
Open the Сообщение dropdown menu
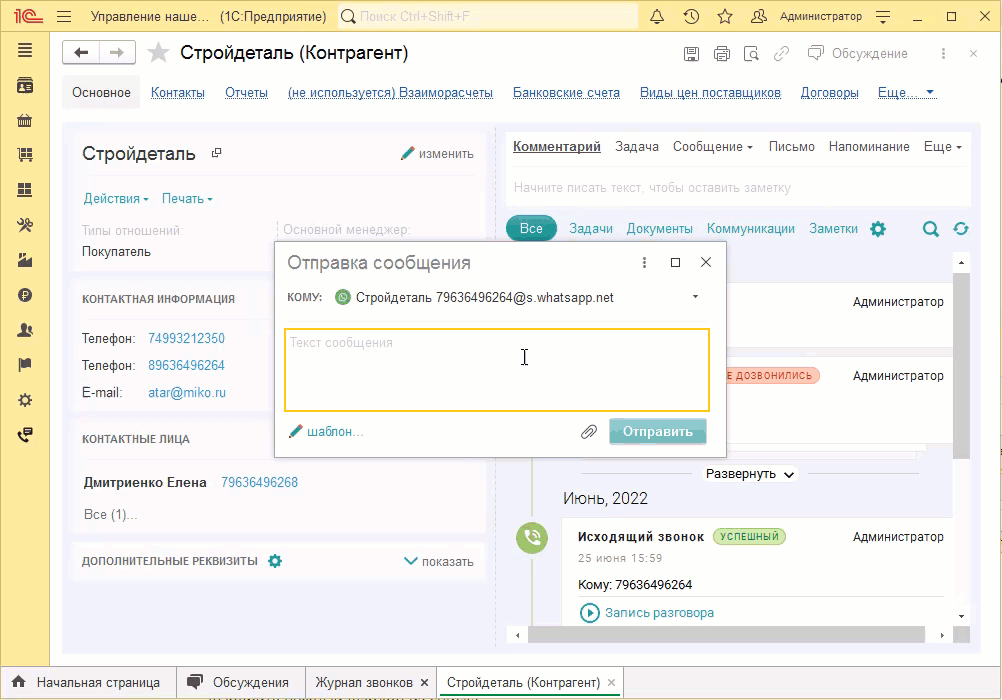click(x=712, y=146)
